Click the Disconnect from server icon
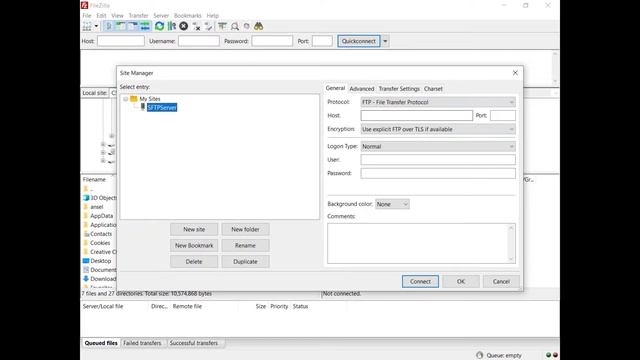Screen dimensions: 640x360 pyautogui.click(x=196, y=27)
